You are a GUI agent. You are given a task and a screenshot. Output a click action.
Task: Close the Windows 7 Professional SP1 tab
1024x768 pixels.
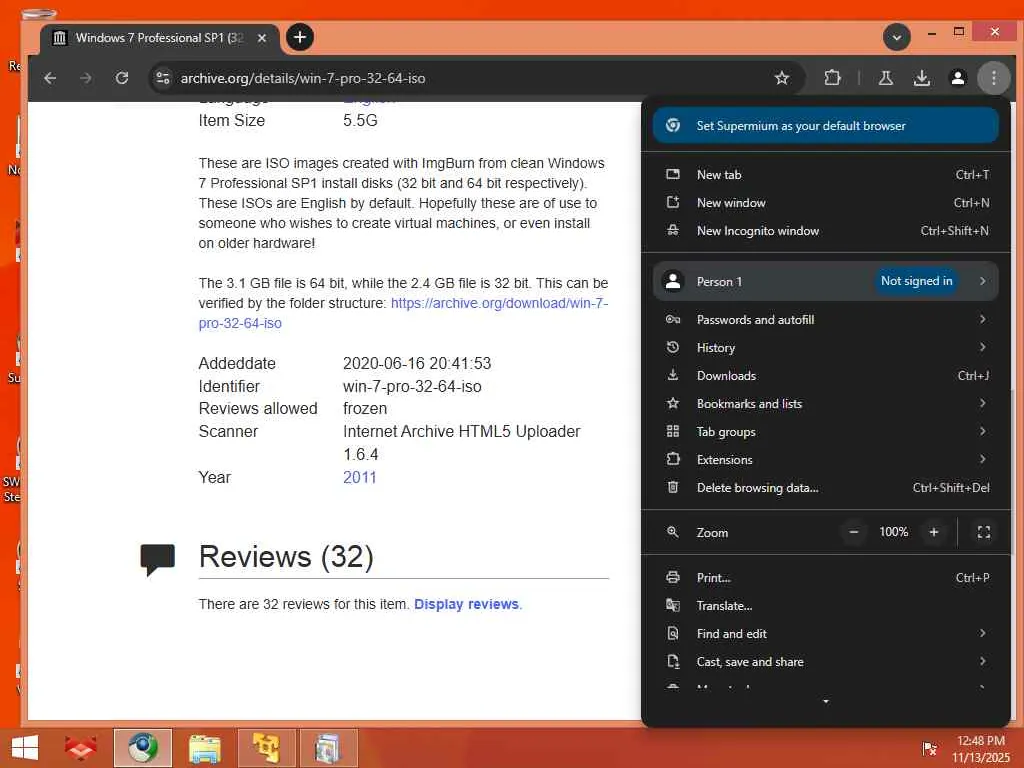262,38
